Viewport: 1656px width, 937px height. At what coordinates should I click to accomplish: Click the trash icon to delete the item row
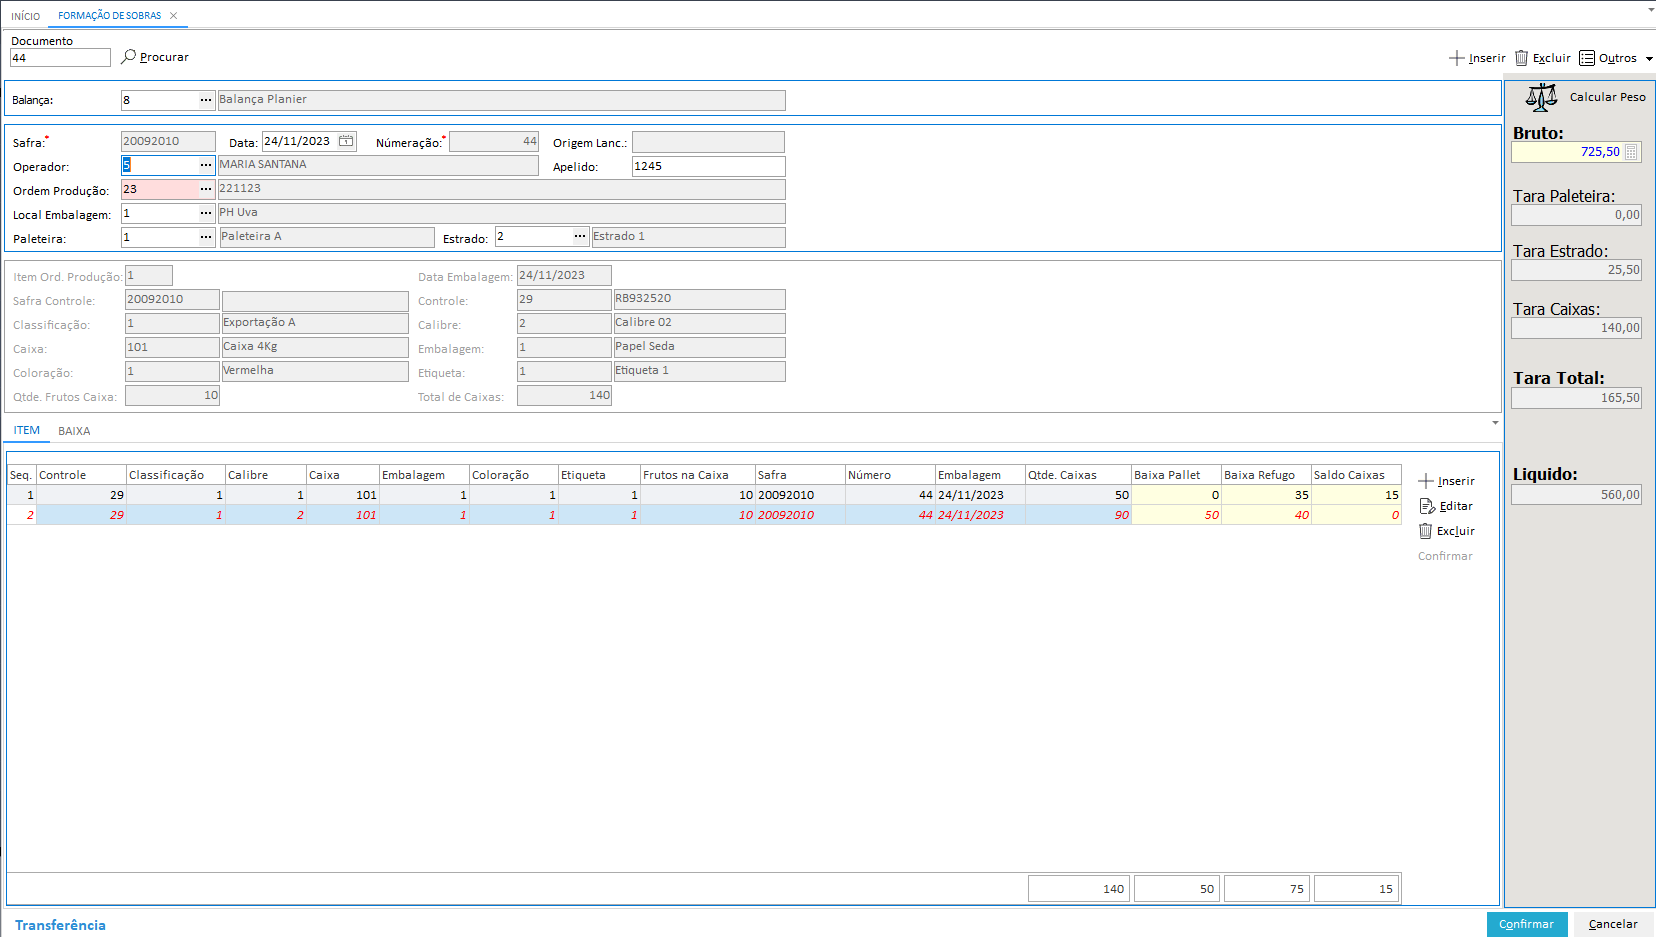pyautogui.click(x=1425, y=531)
